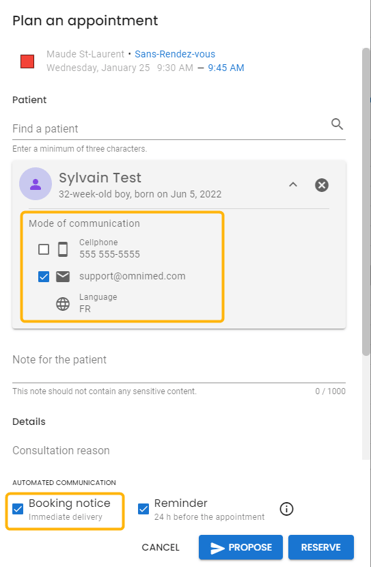Image resolution: width=371 pixels, height=567 pixels.
Task: Open the reminder info icon
Action: (287, 509)
